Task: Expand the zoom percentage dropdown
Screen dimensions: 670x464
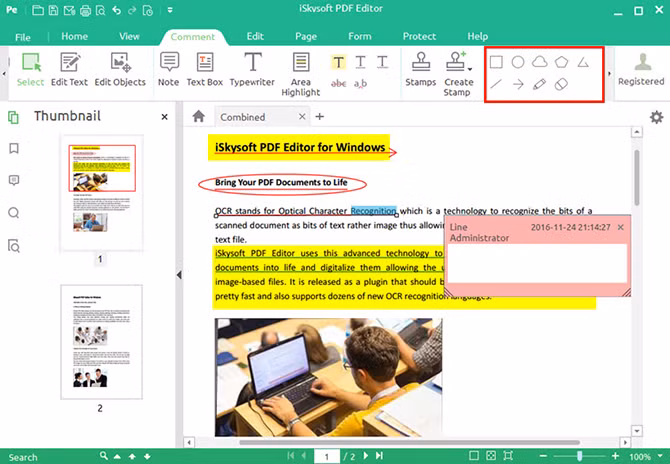Action: click(659, 457)
